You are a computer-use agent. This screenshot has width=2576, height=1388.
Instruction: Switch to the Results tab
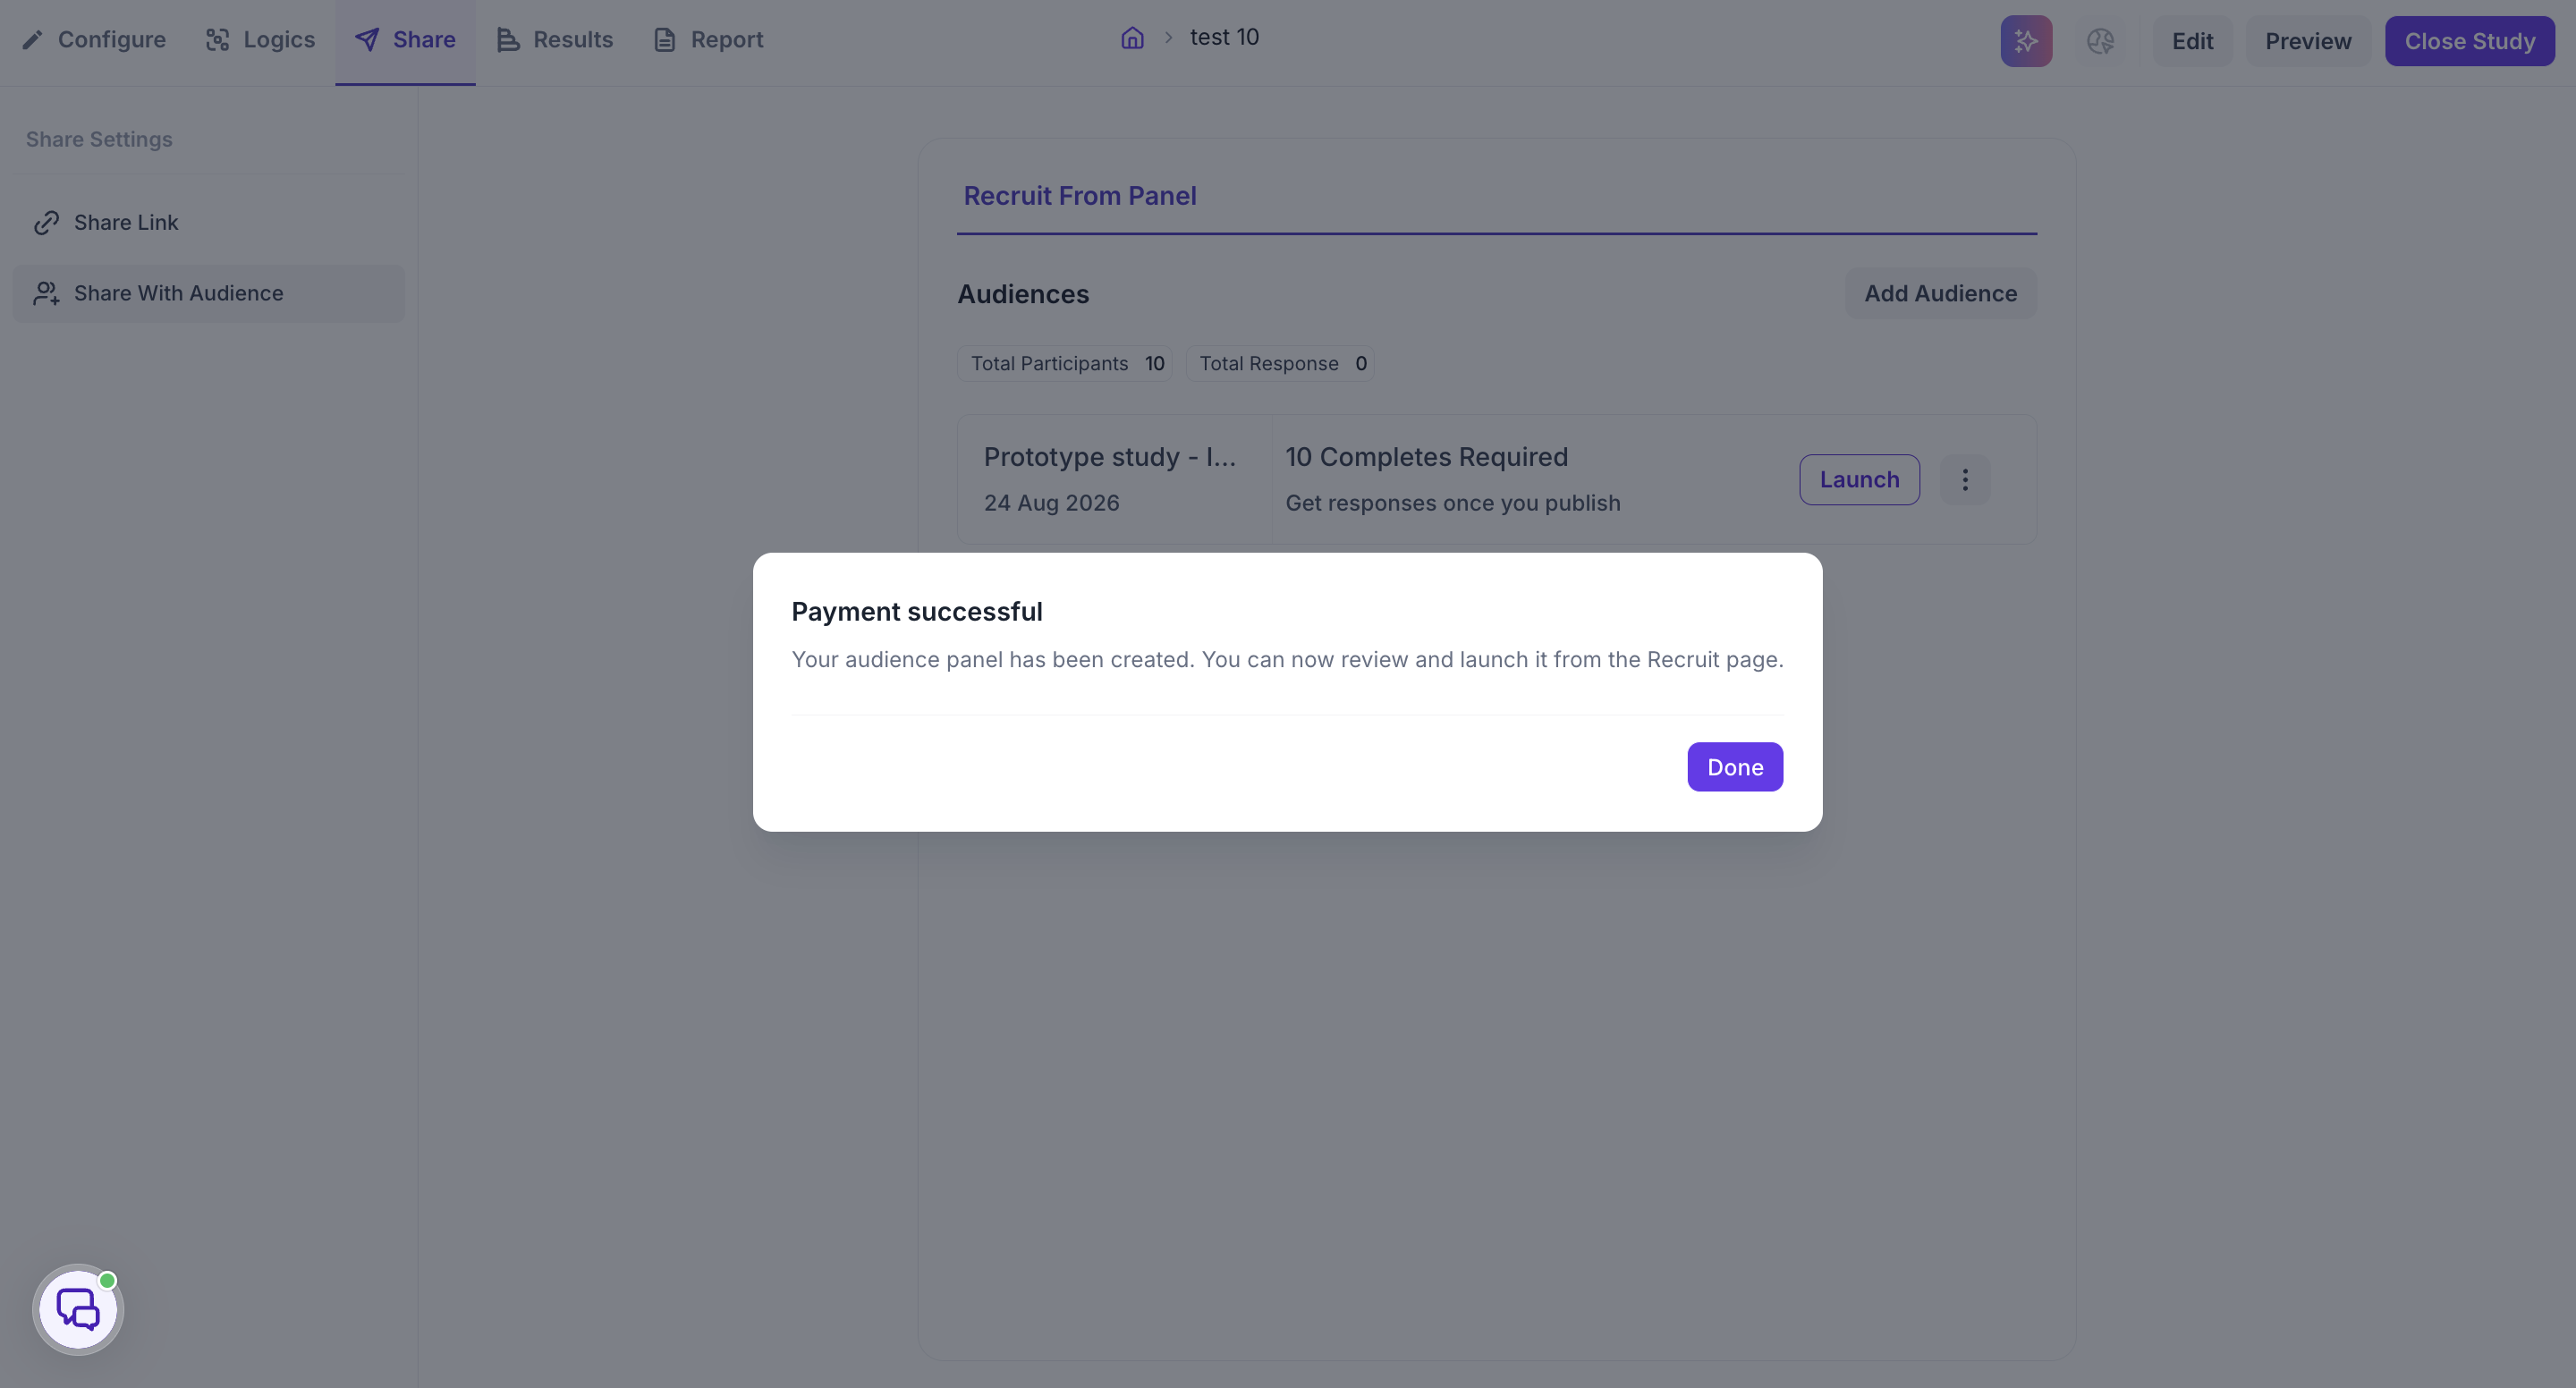tap(555, 40)
